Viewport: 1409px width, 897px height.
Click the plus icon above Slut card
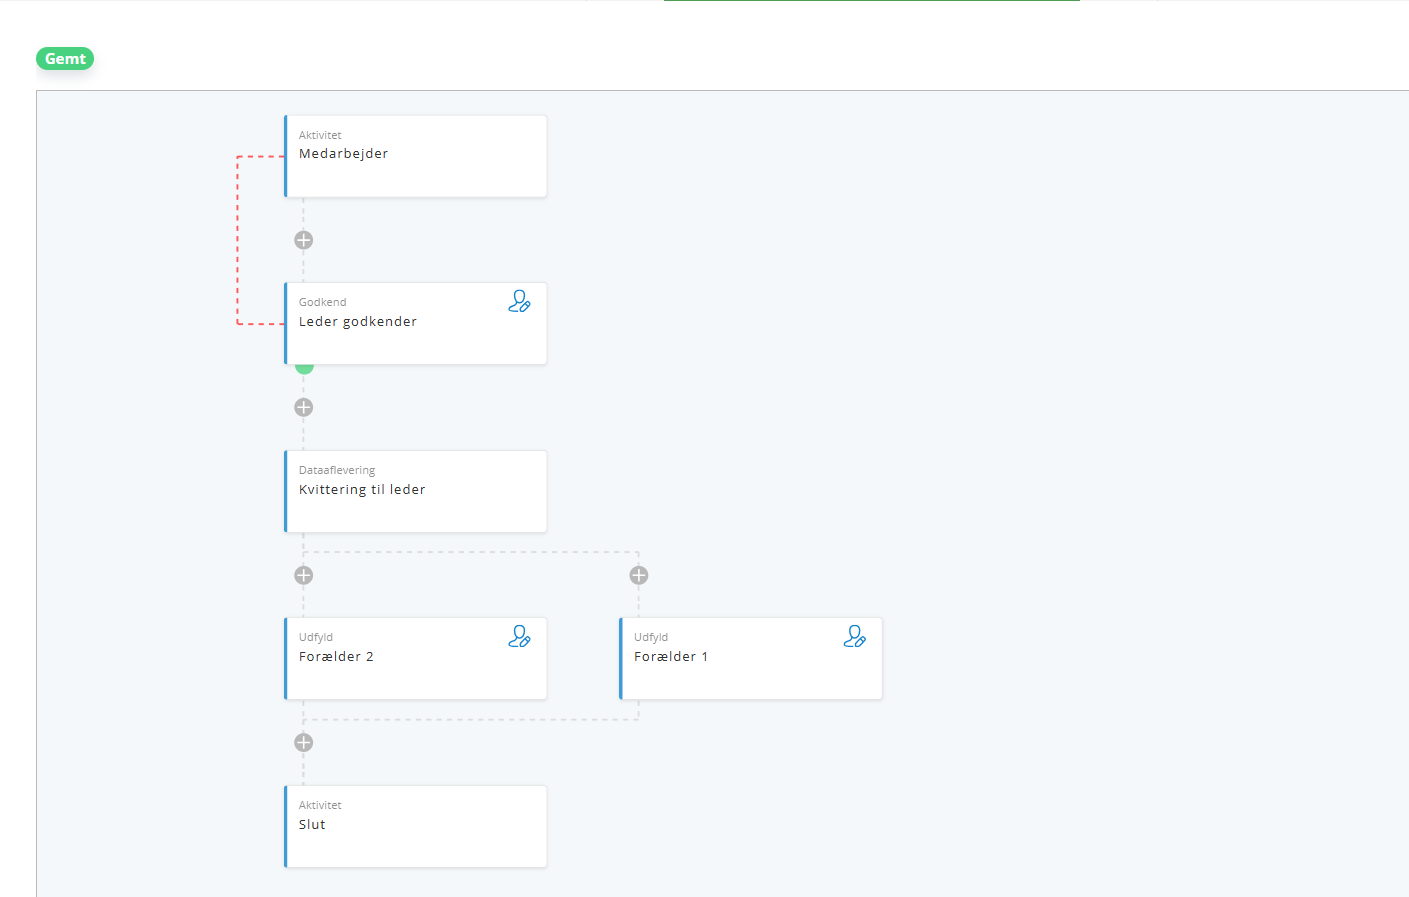pos(304,742)
